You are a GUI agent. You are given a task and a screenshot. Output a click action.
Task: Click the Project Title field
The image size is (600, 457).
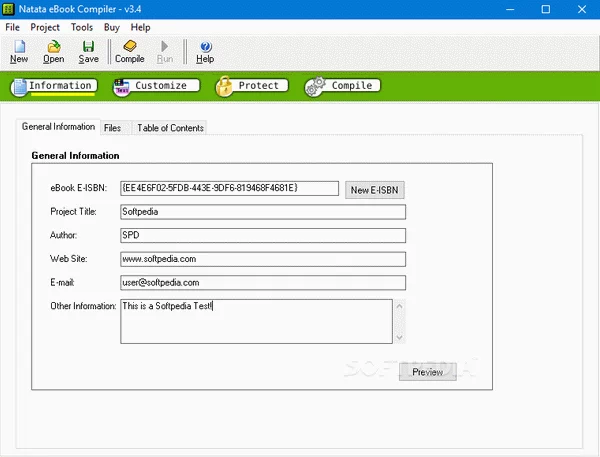[263, 212]
